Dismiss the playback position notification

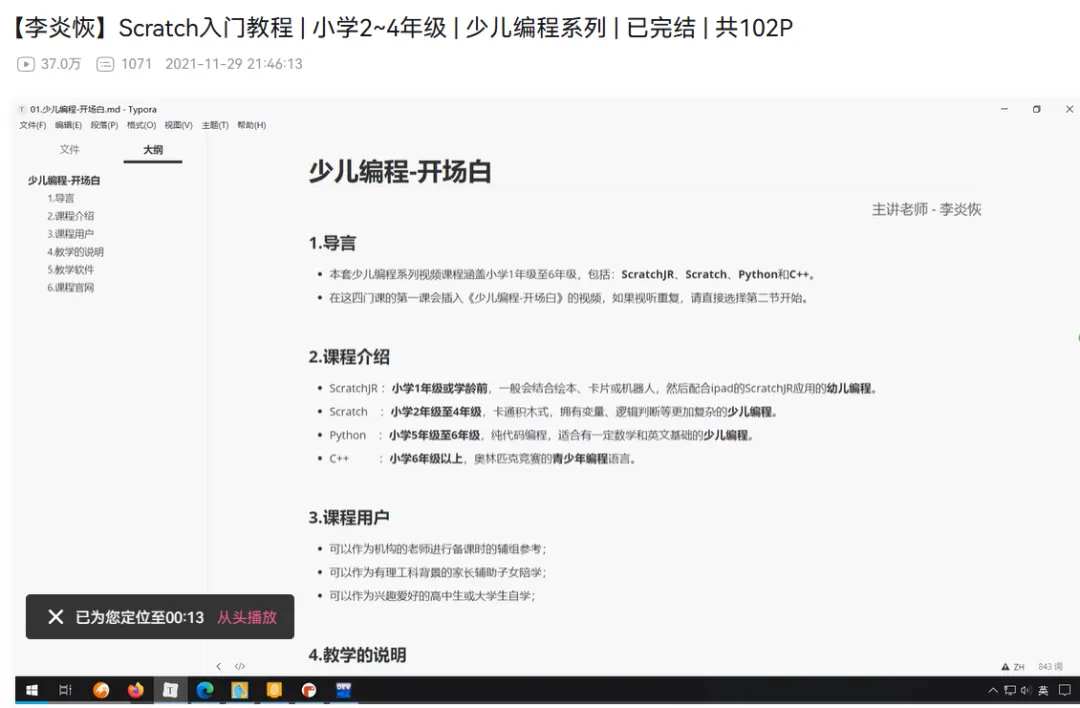pos(56,617)
